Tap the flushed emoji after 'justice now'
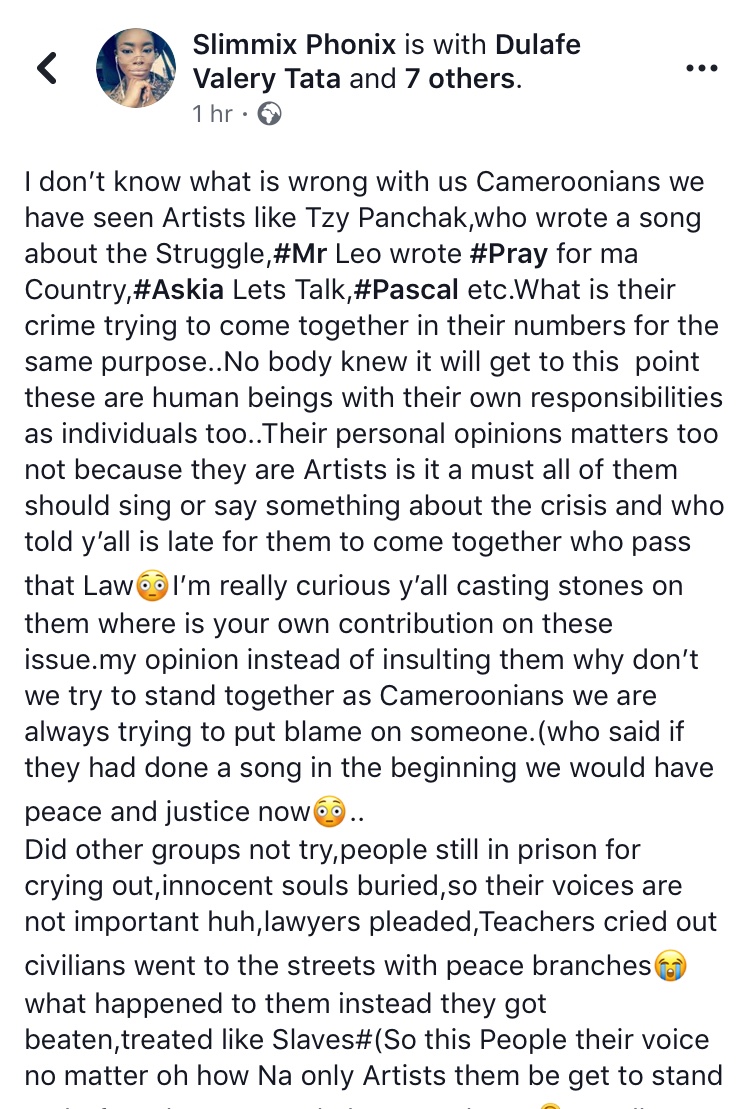The width and height of the screenshot is (750, 1109). tap(329, 812)
